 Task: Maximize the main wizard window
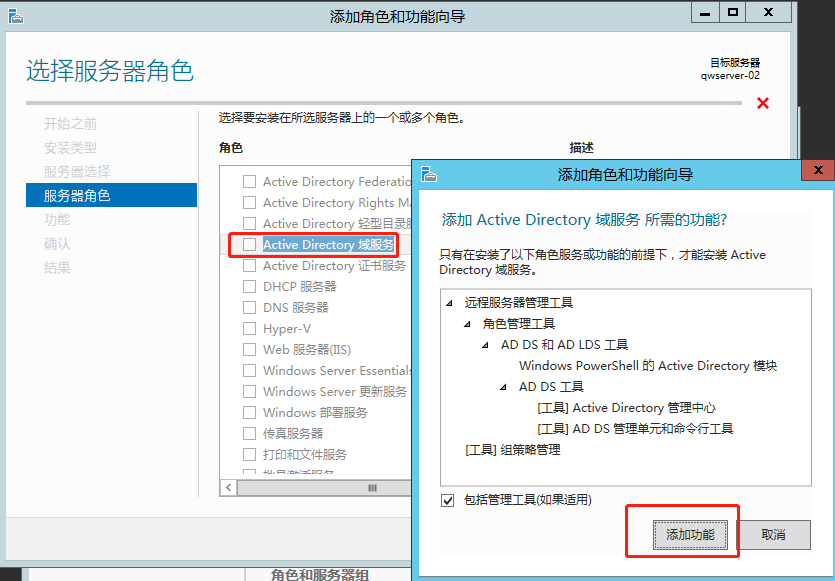tap(733, 13)
